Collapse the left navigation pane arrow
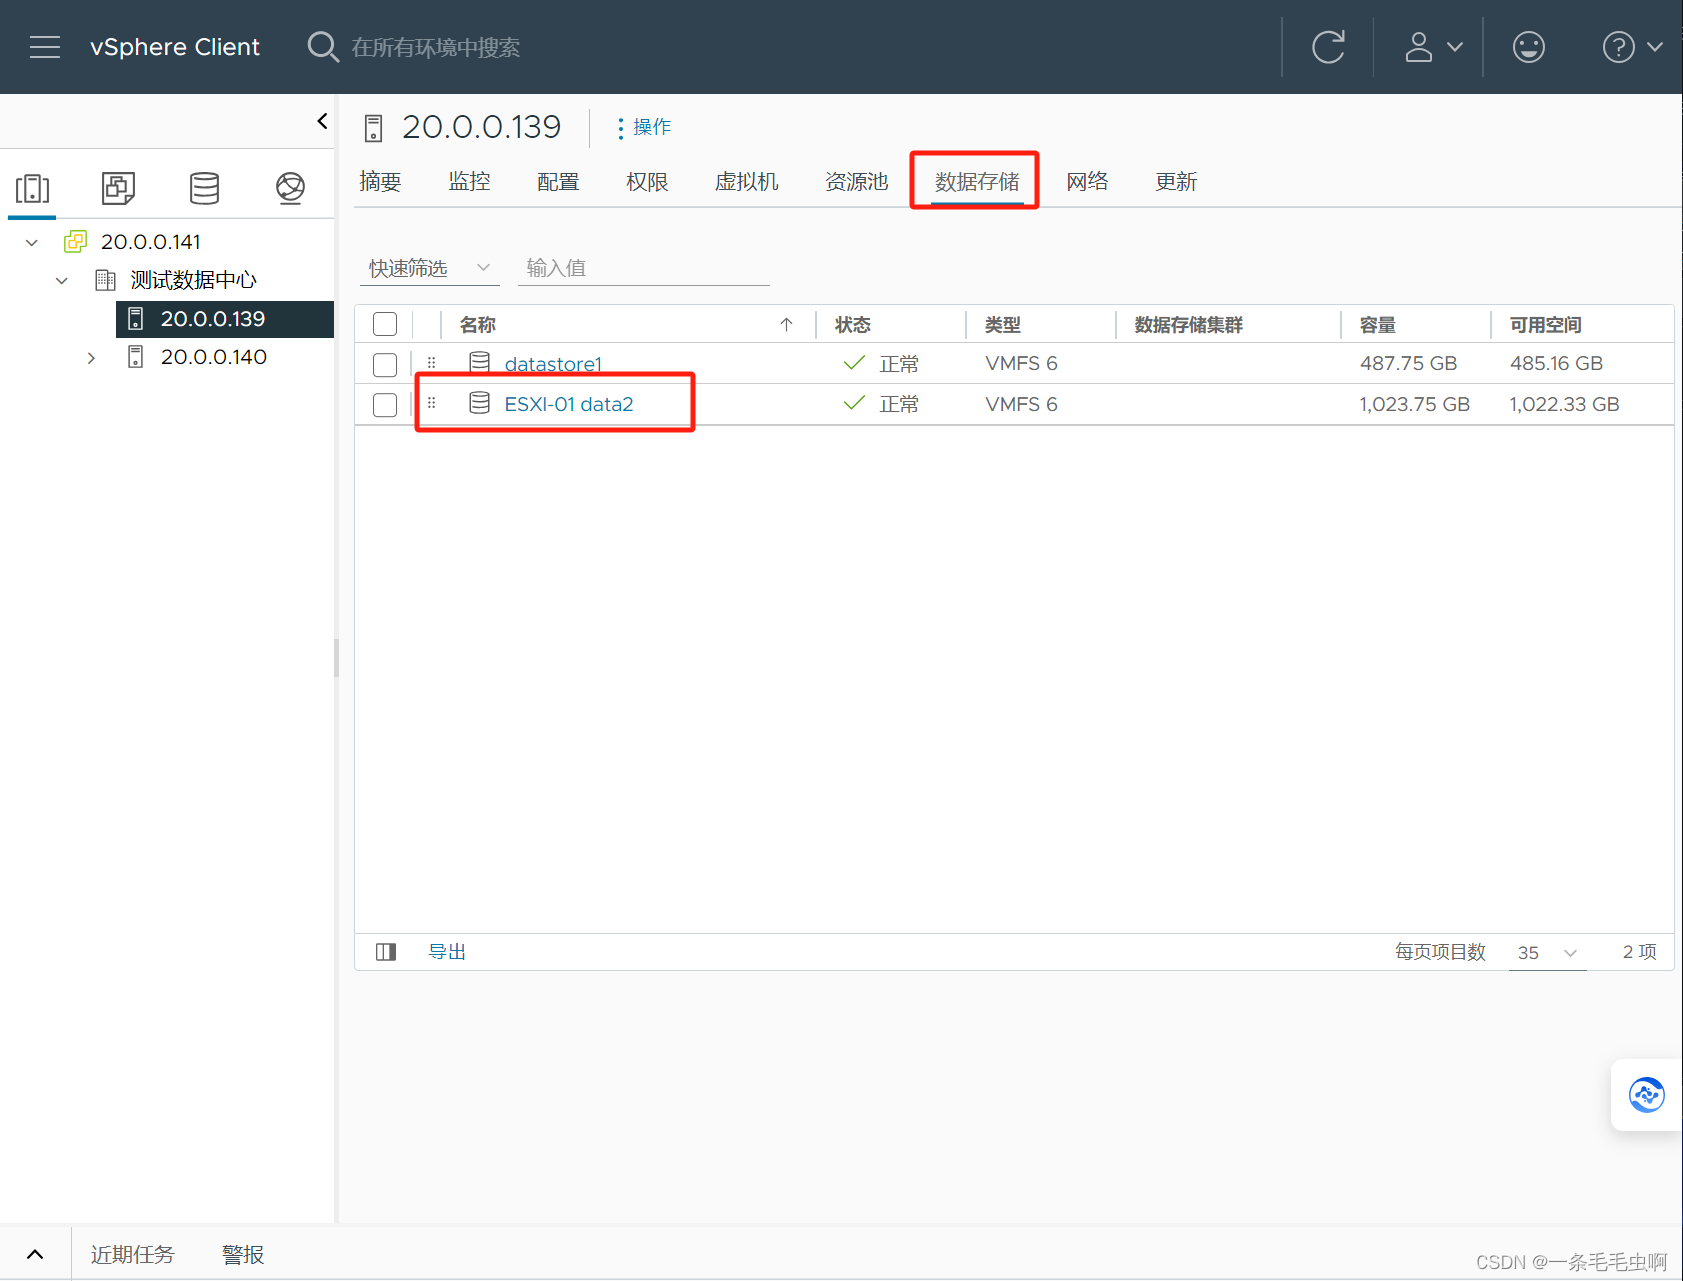The image size is (1683, 1281). click(x=322, y=121)
